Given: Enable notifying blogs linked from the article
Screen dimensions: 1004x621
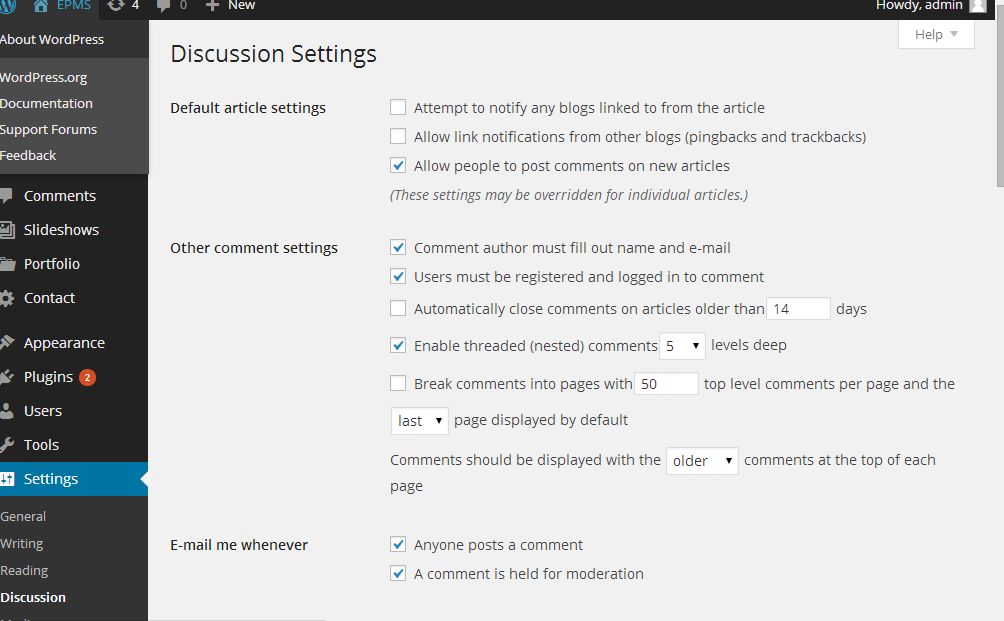Looking at the screenshot, I should pos(398,107).
